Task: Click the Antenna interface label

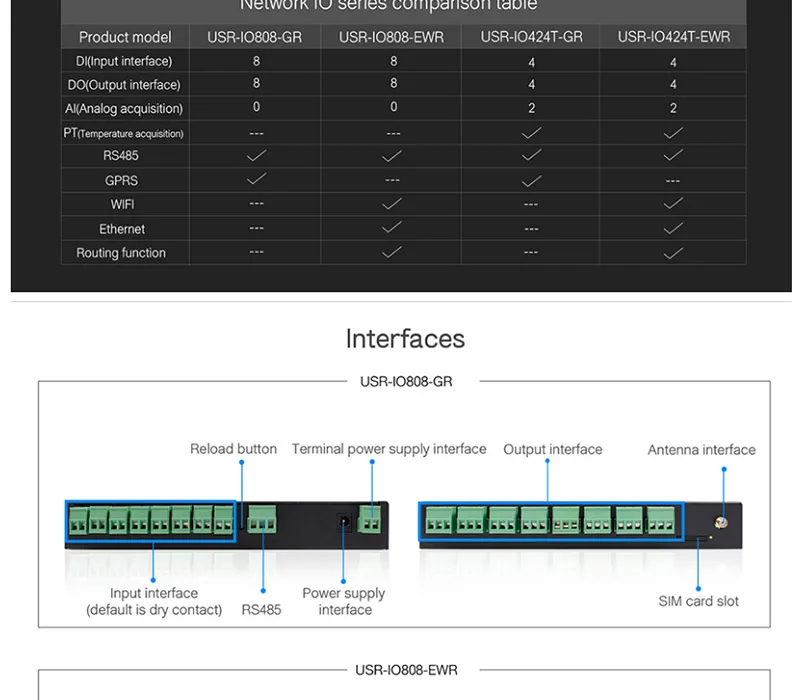Action: pyautogui.click(x=702, y=450)
